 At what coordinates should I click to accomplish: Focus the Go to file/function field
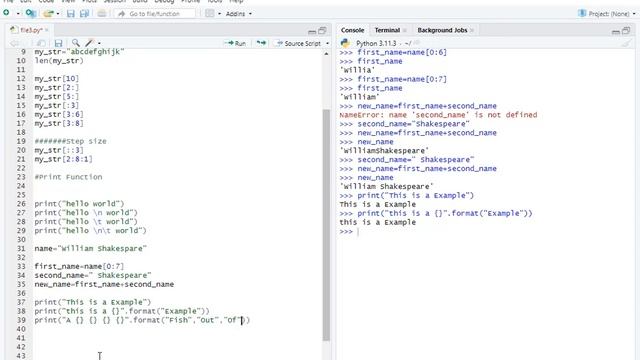pos(155,13)
